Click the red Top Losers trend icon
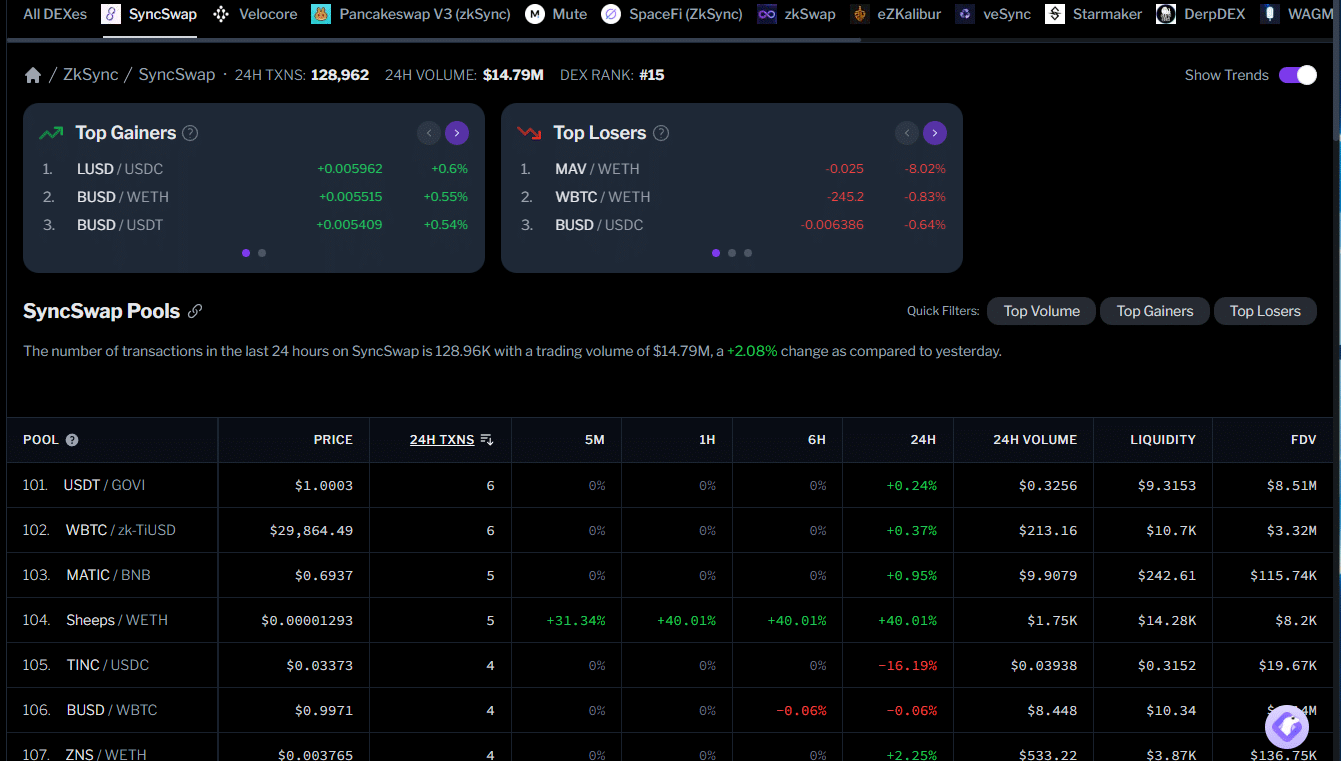Image resolution: width=1341 pixels, height=761 pixels. [x=529, y=133]
